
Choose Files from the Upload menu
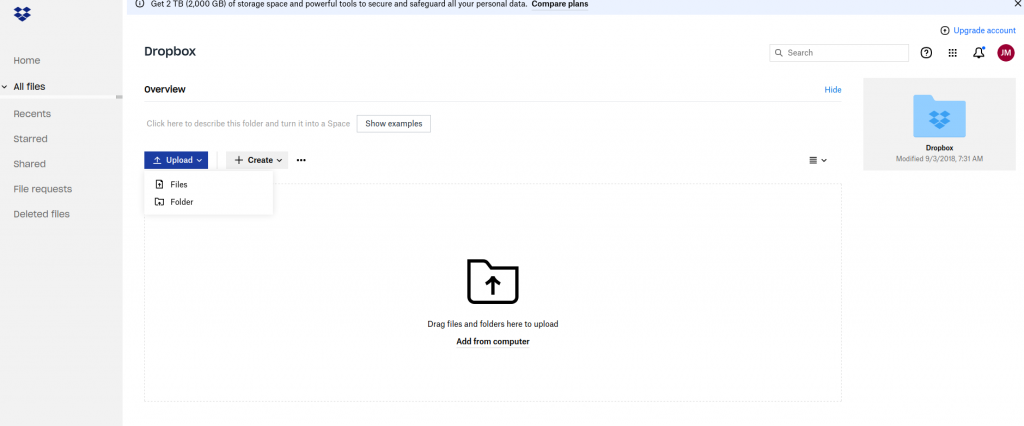208,185
